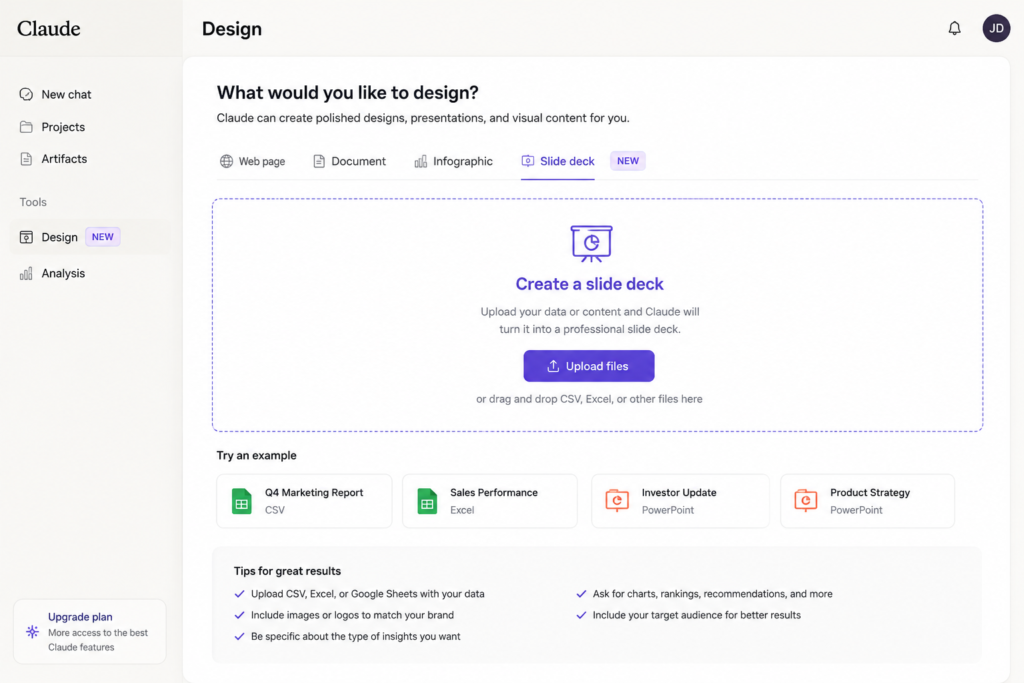Screen dimensions: 1024x683
Task: Click the orange PowerPoint icon of Investor Update
Action: pos(616,500)
